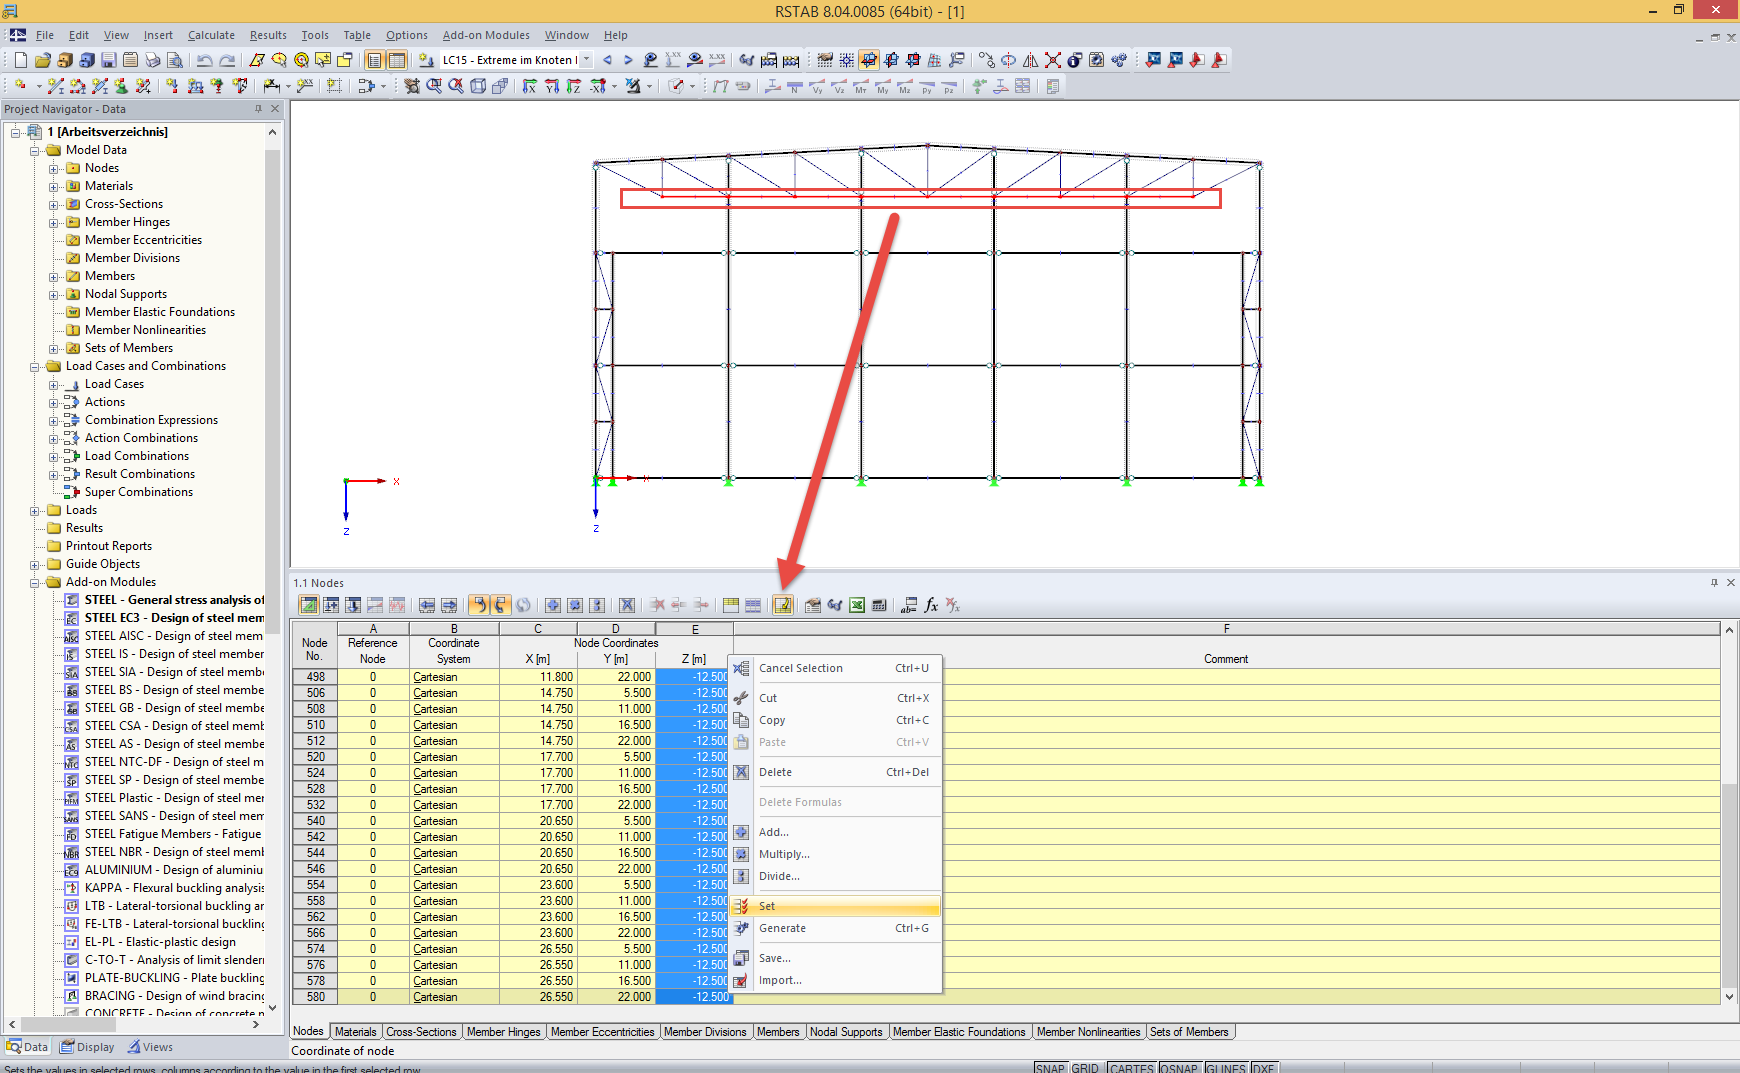Go to previous table with left arrow icon

click(427, 605)
